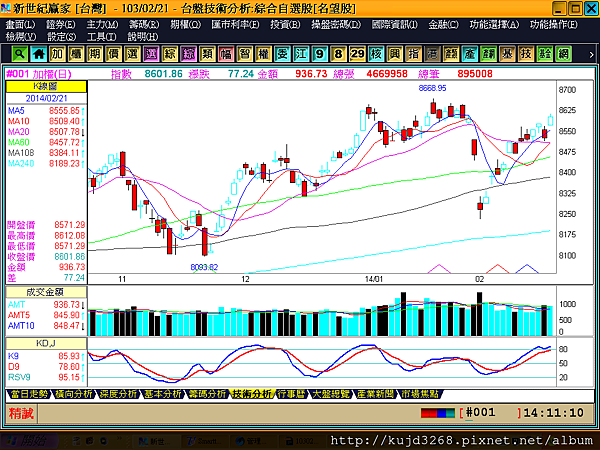Viewport: 600px width, 450px height.
Task: Open the Windows 開始 start button
Action: (29, 441)
